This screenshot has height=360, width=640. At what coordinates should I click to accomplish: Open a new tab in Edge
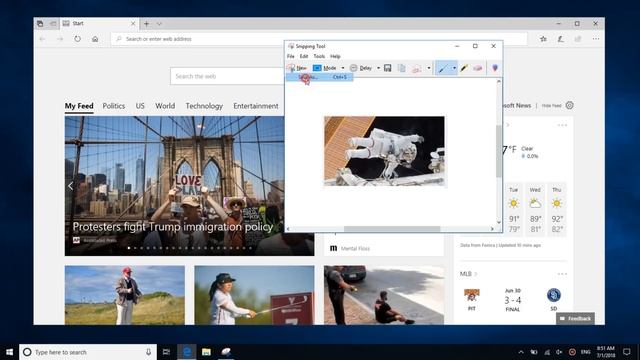tap(146, 24)
